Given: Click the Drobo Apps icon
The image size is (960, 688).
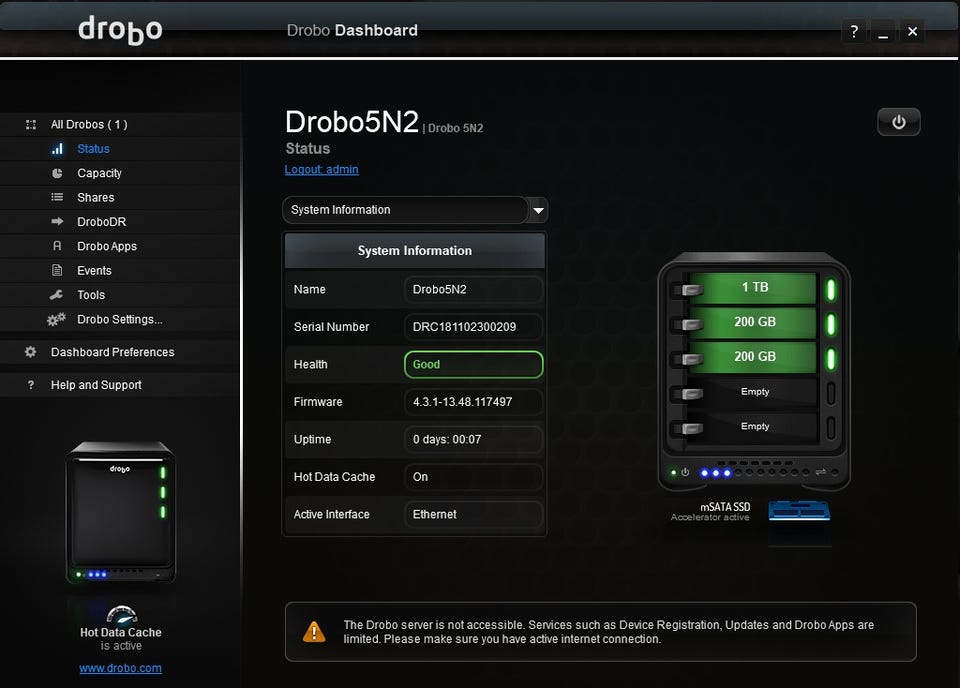Looking at the screenshot, I should [x=57, y=246].
